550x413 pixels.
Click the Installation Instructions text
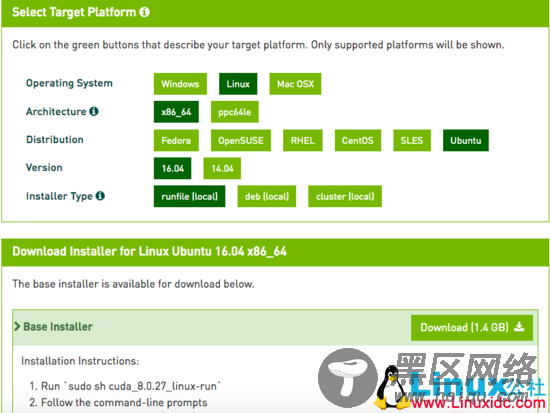coord(80,361)
